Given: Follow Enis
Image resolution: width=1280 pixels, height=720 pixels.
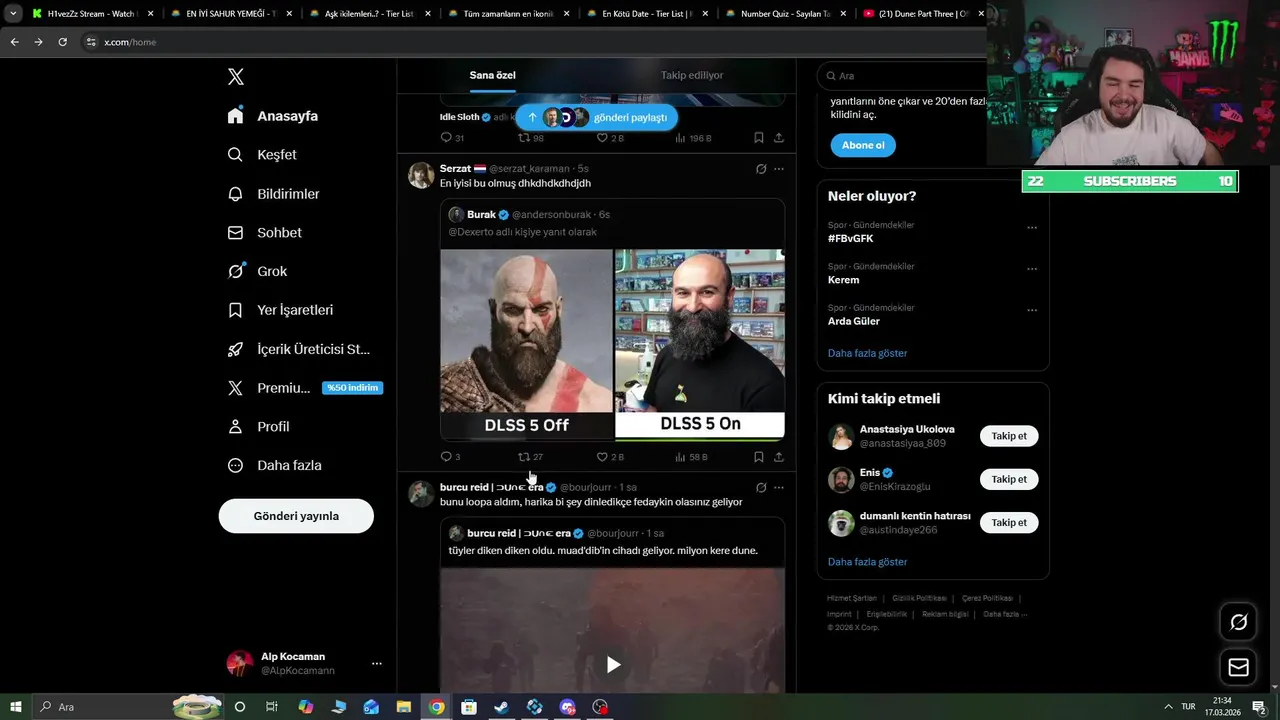Looking at the screenshot, I should 1009,479.
